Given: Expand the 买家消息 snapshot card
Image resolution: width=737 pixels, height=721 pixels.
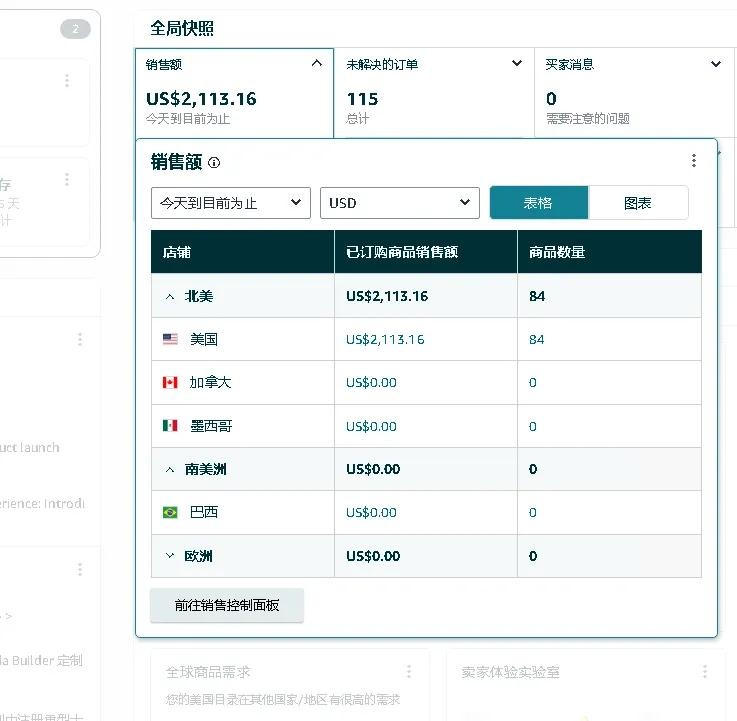Looking at the screenshot, I should tap(716, 63).
